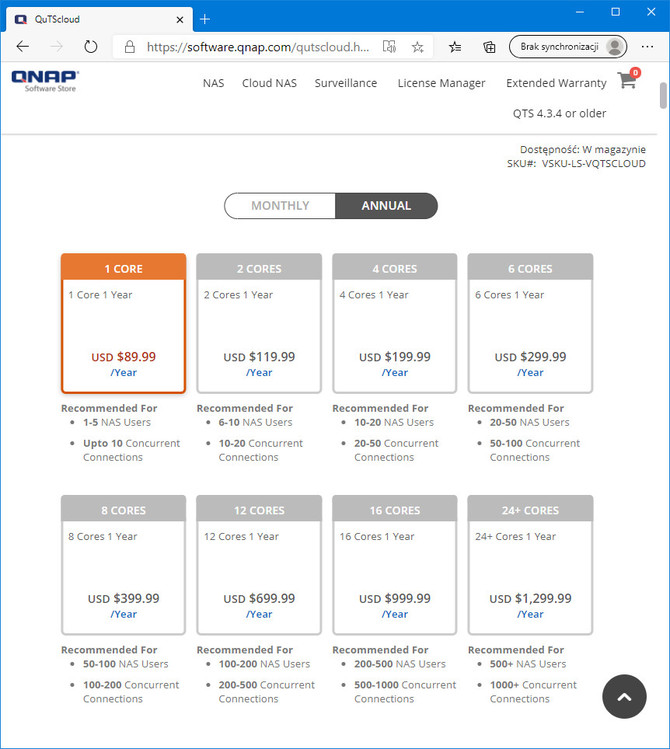Add page to favorites with star icon
This screenshot has width=670, height=749.
coord(418,47)
